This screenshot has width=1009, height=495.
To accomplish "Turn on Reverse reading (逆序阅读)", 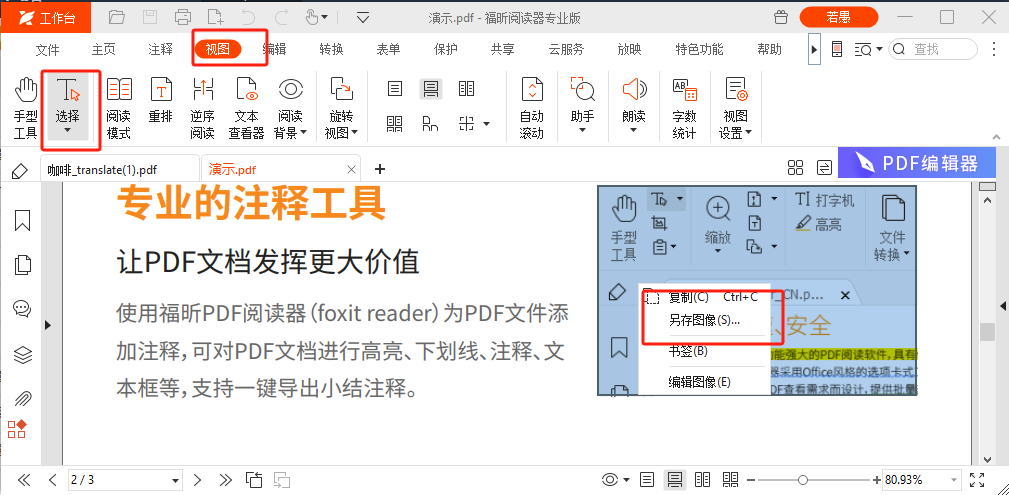I will 202,108.
